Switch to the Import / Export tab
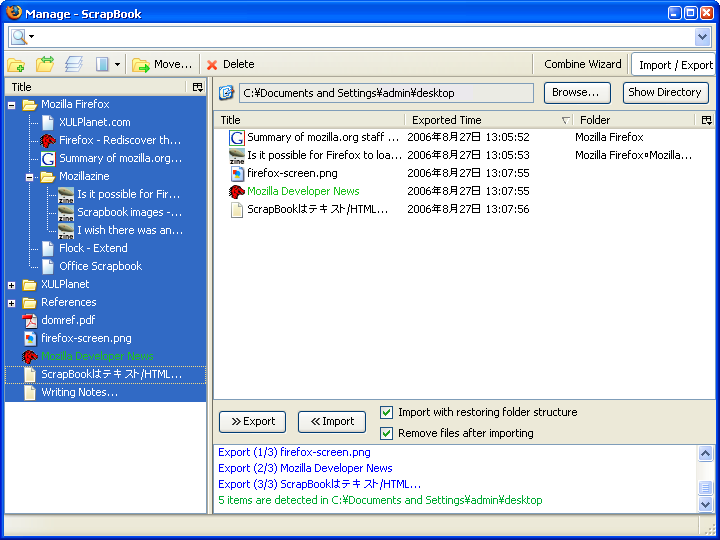 pyautogui.click(x=675, y=65)
